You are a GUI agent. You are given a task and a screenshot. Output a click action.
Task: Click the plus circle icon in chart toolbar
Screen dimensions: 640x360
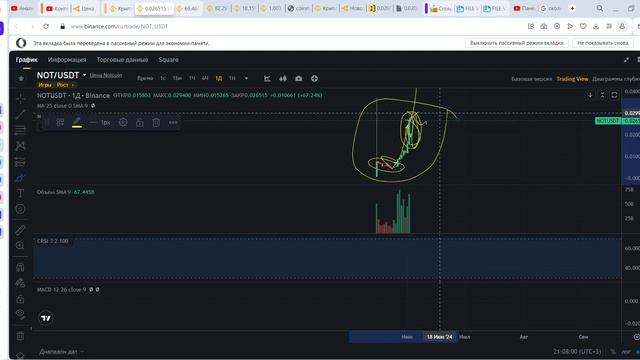(x=314, y=78)
